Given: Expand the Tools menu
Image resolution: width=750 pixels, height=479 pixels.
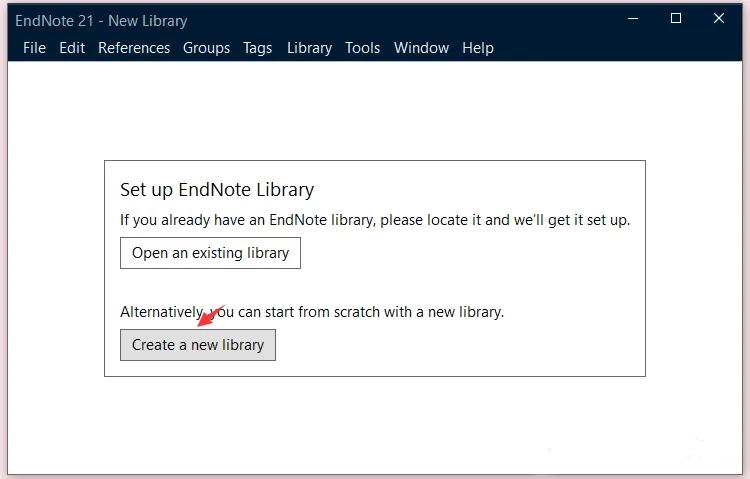Looking at the screenshot, I should (x=363, y=48).
